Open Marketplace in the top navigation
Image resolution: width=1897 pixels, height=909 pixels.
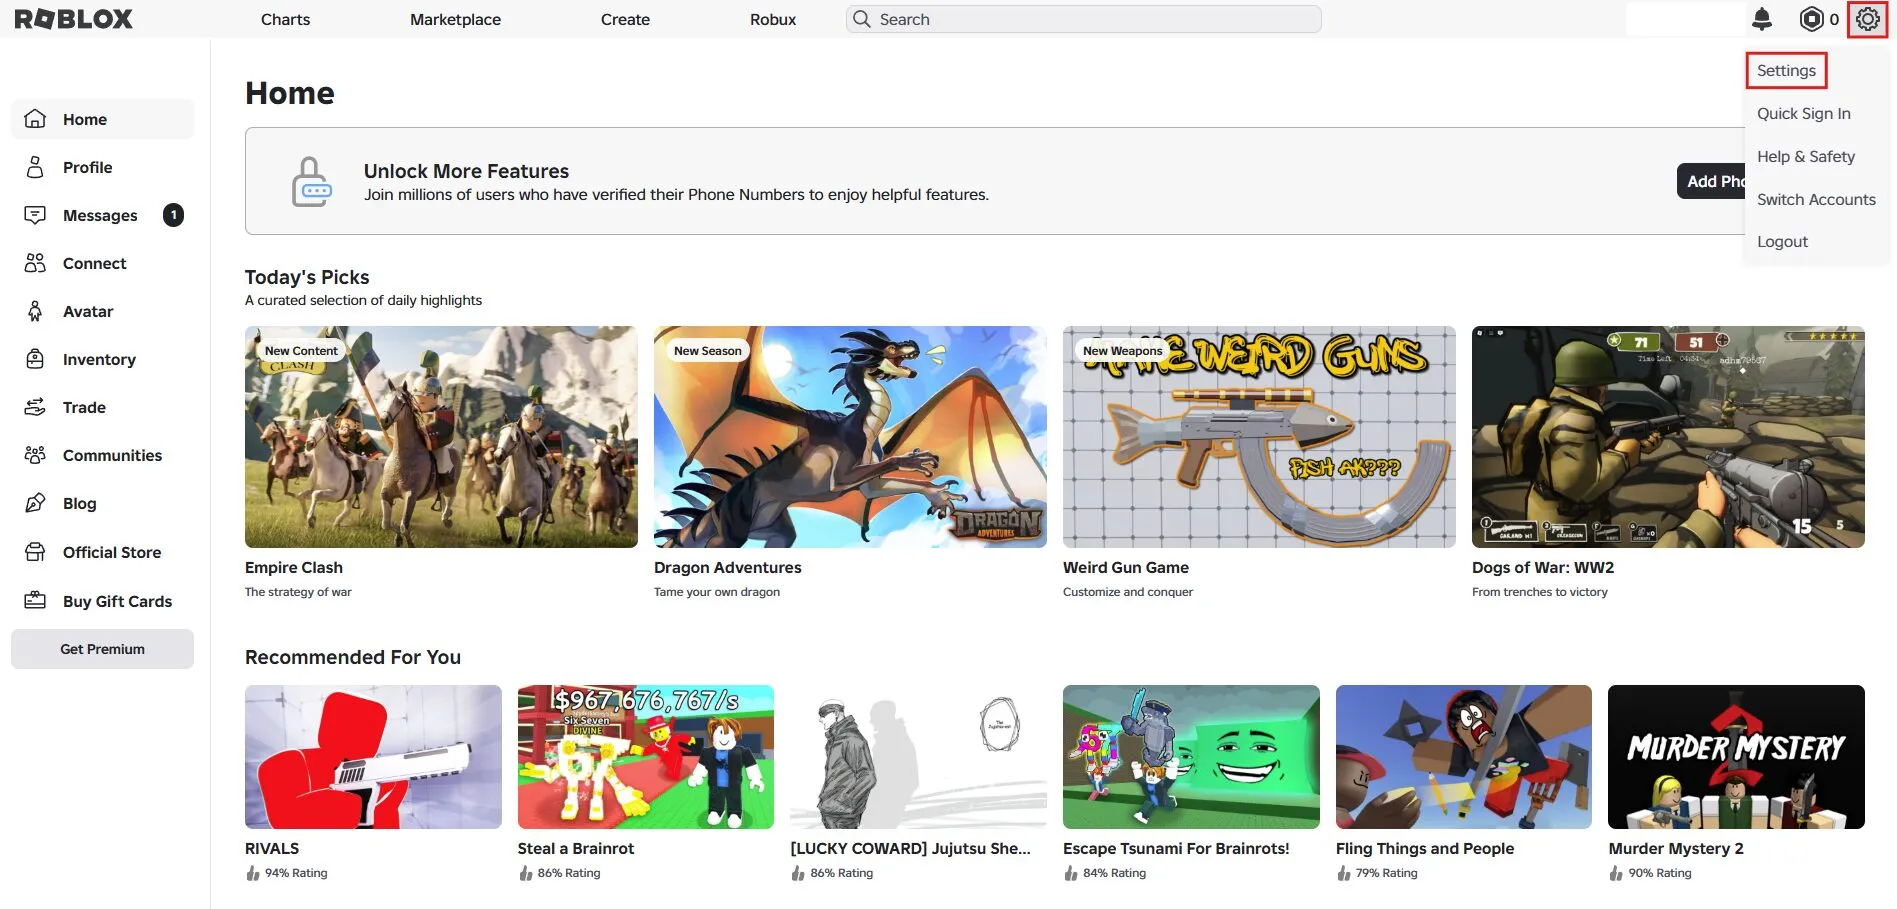point(455,19)
